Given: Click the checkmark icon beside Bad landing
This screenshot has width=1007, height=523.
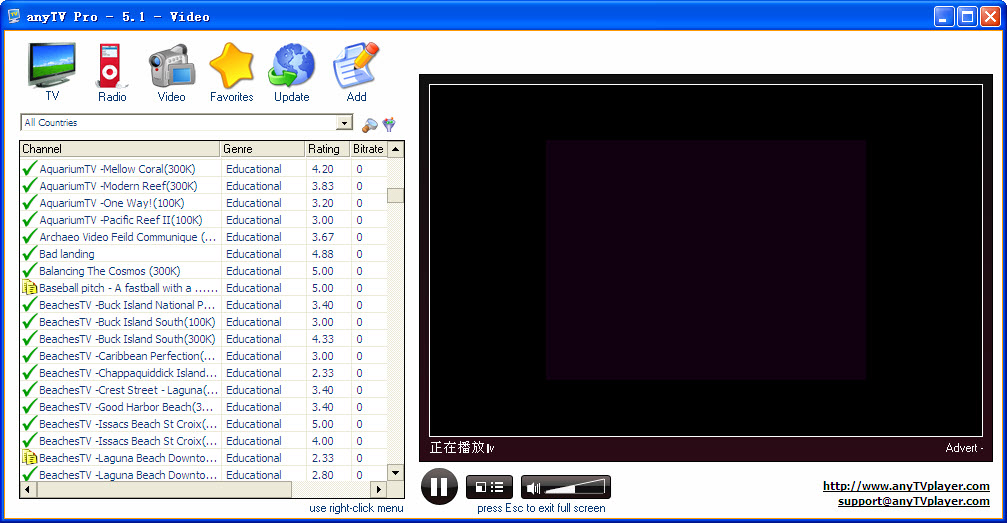Looking at the screenshot, I should click(x=30, y=253).
